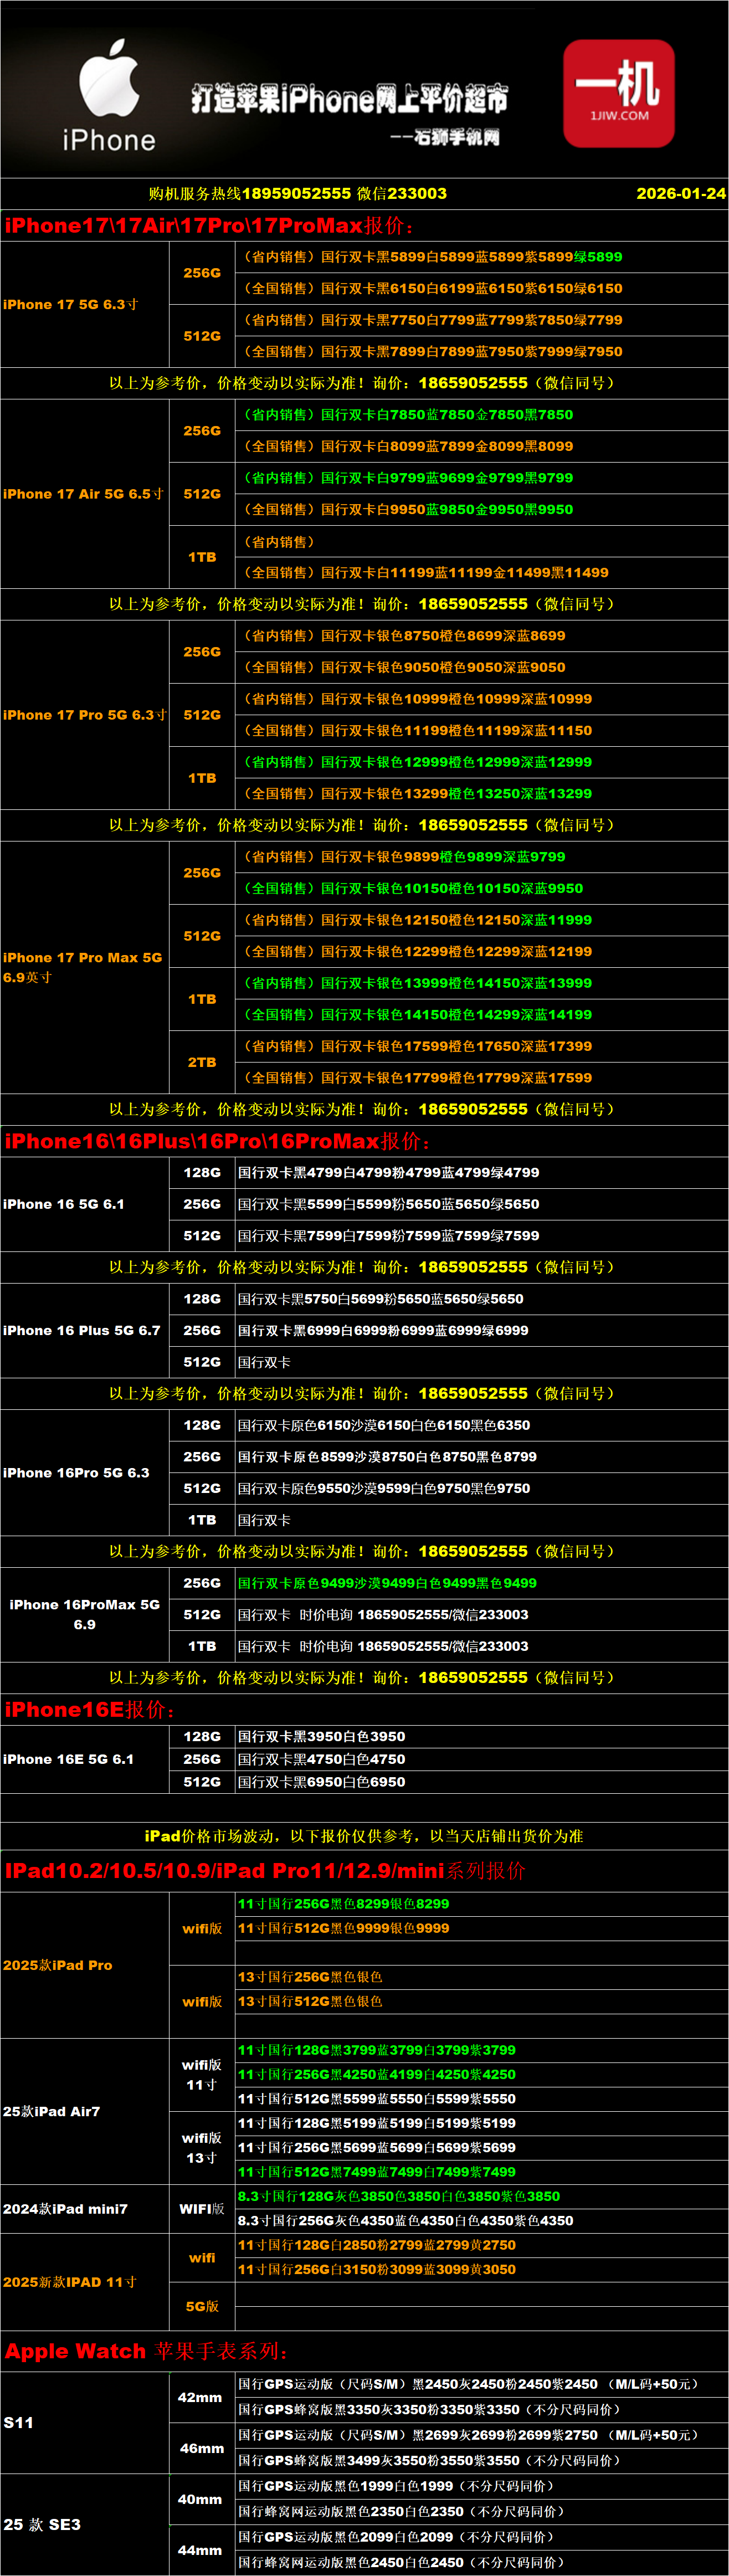Click the 2TB storage cell for iPhone 17 Pro Max
This screenshot has width=729, height=2576.
point(202,1062)
